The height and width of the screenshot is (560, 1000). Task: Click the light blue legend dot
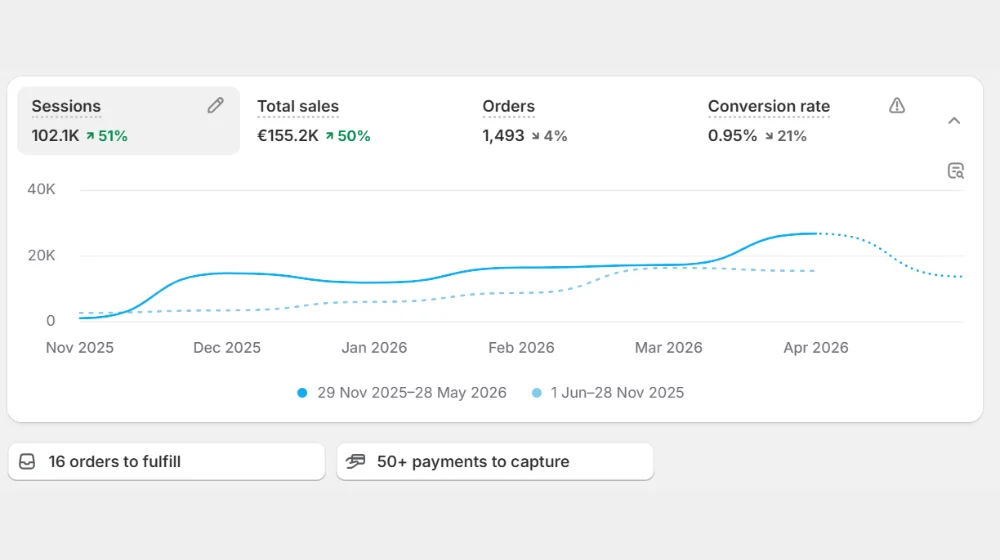click(537, 393)
